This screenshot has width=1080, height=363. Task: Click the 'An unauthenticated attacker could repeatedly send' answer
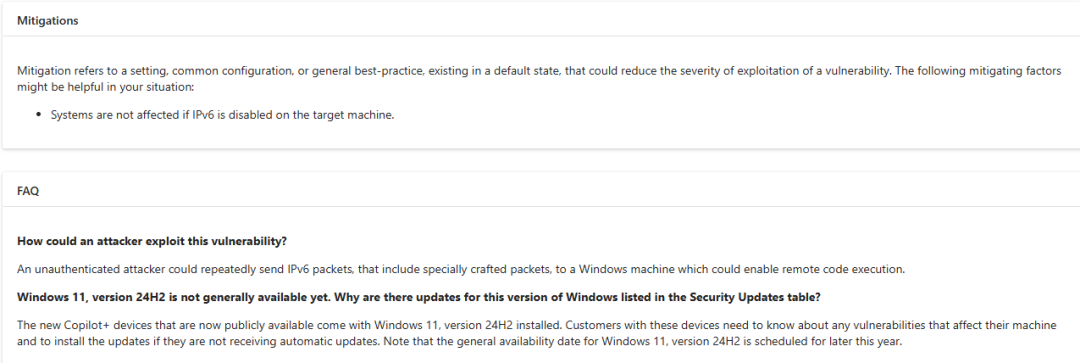click(x=461, y=269)
